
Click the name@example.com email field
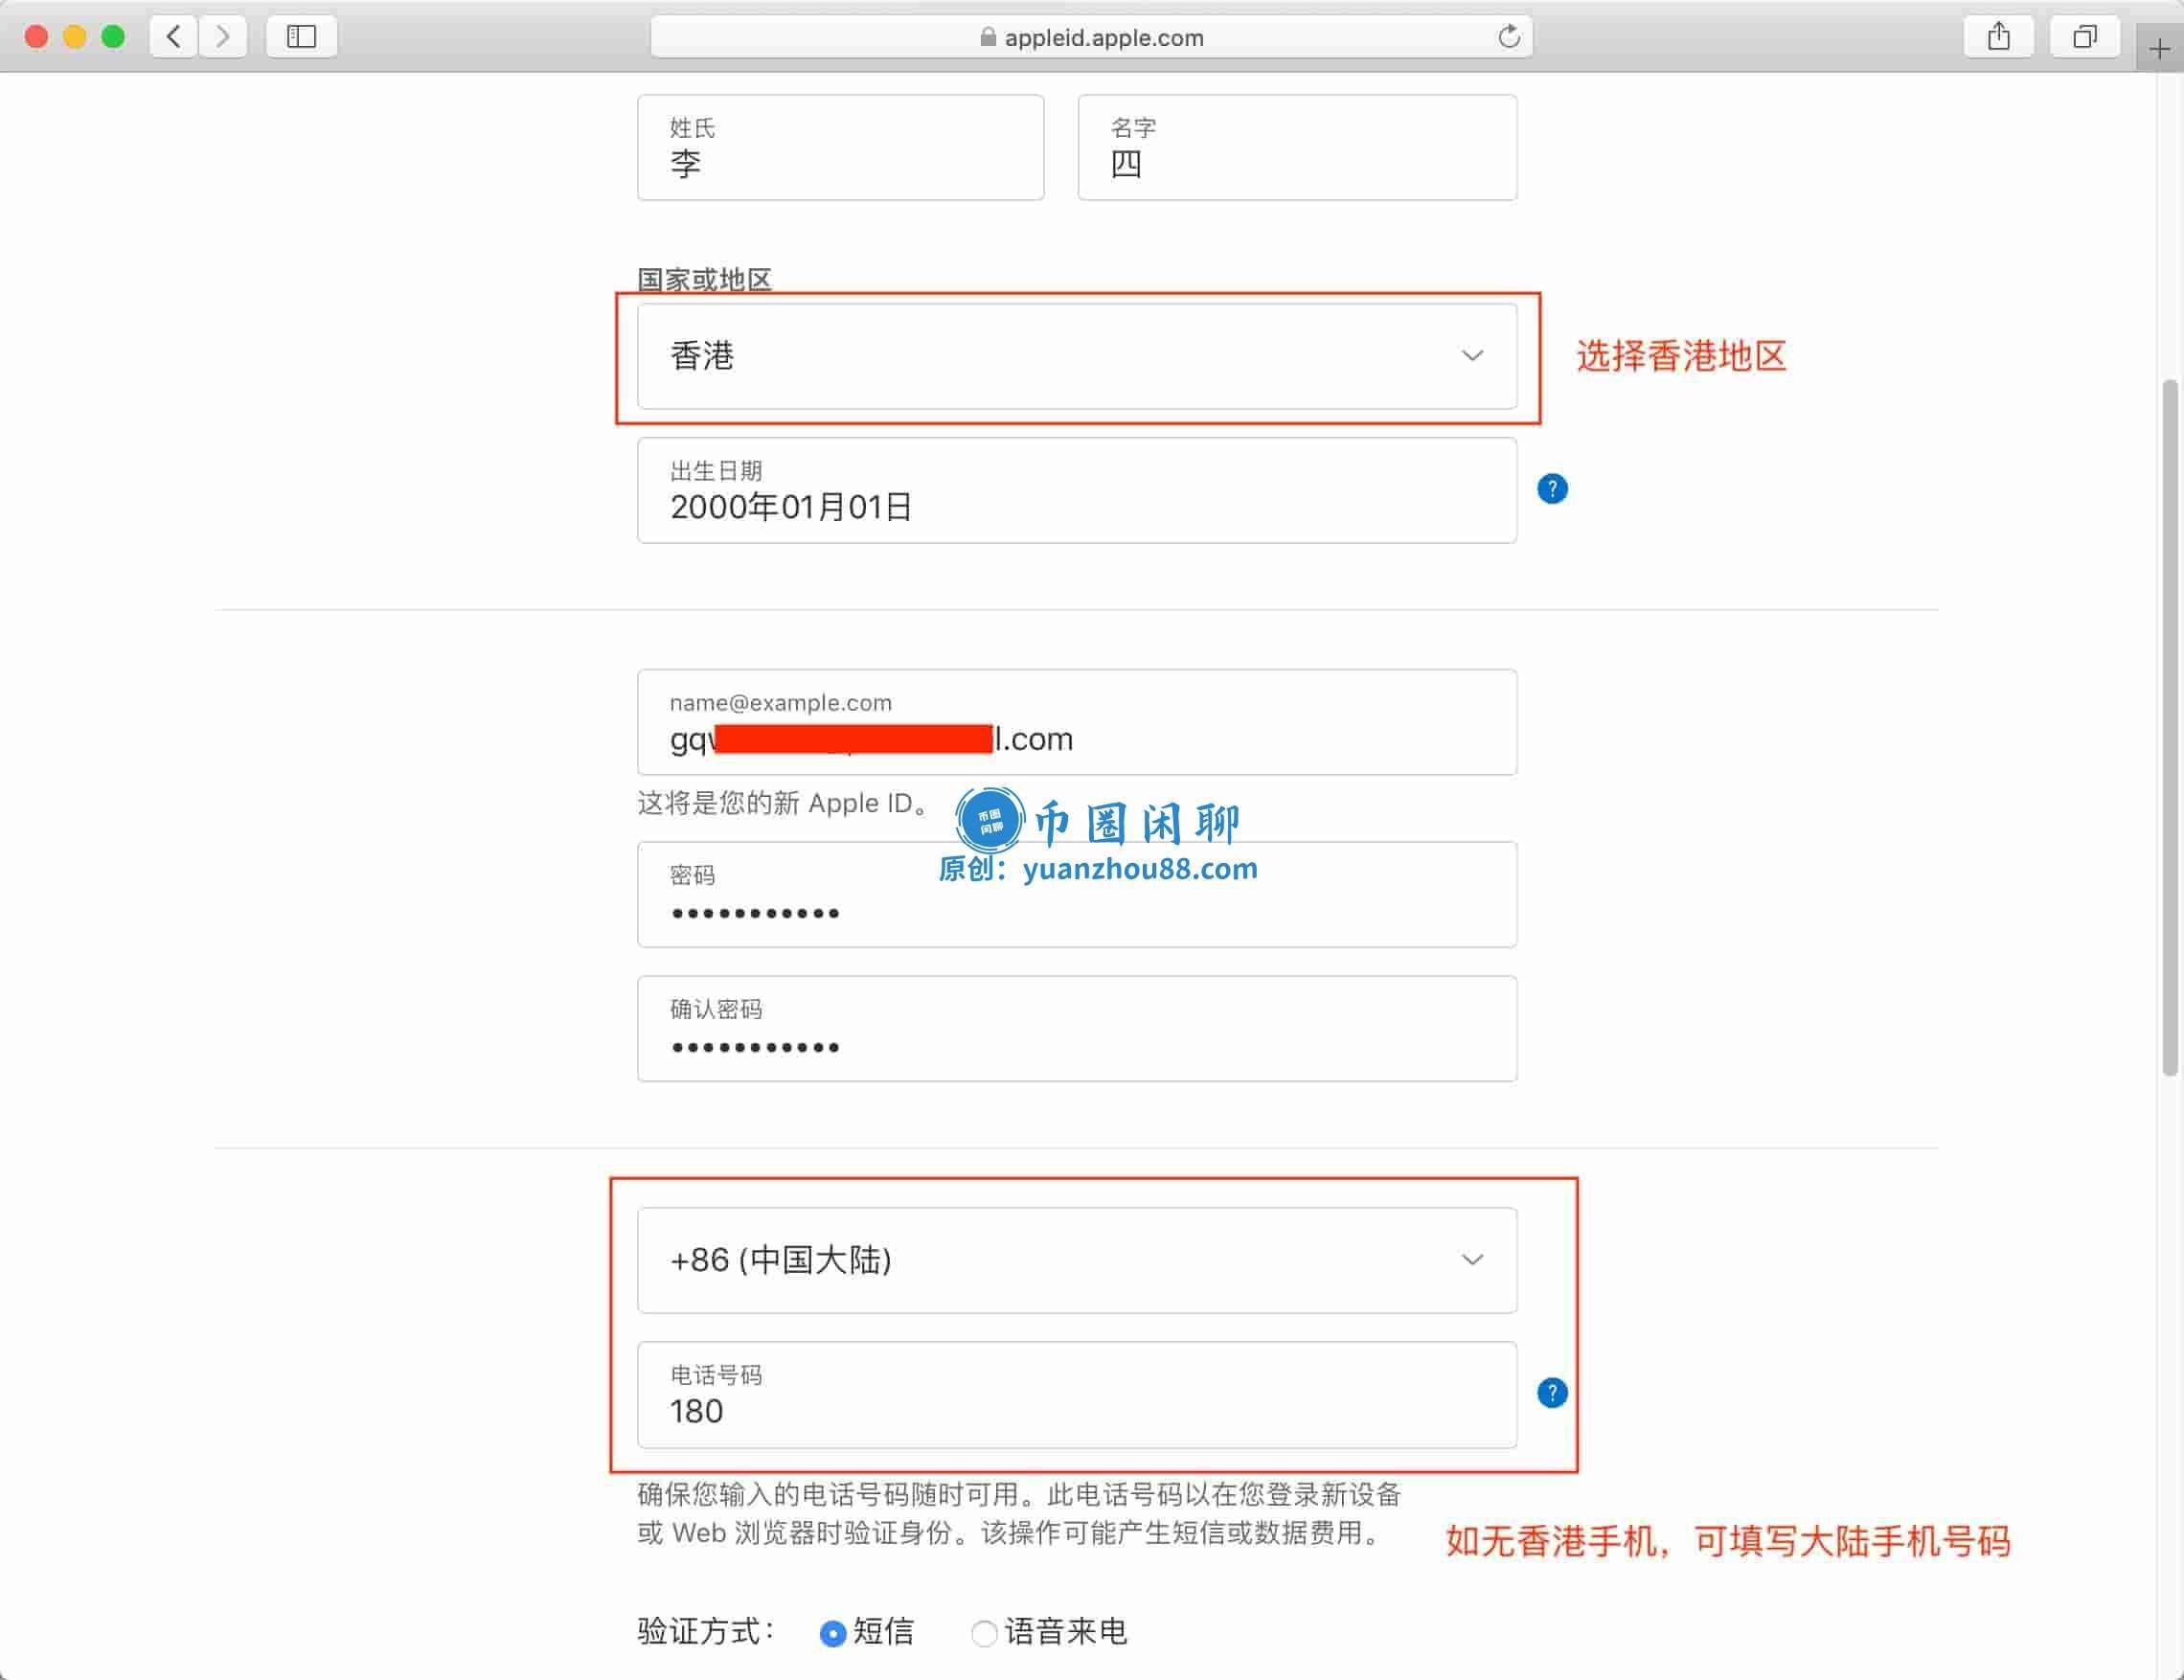(1077, 722)
